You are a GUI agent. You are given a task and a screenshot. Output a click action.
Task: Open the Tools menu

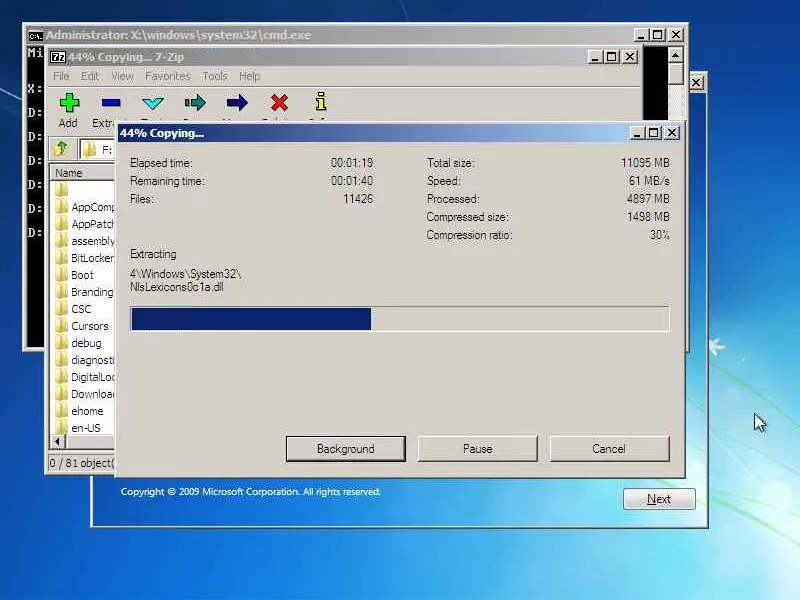click(215, 76)
